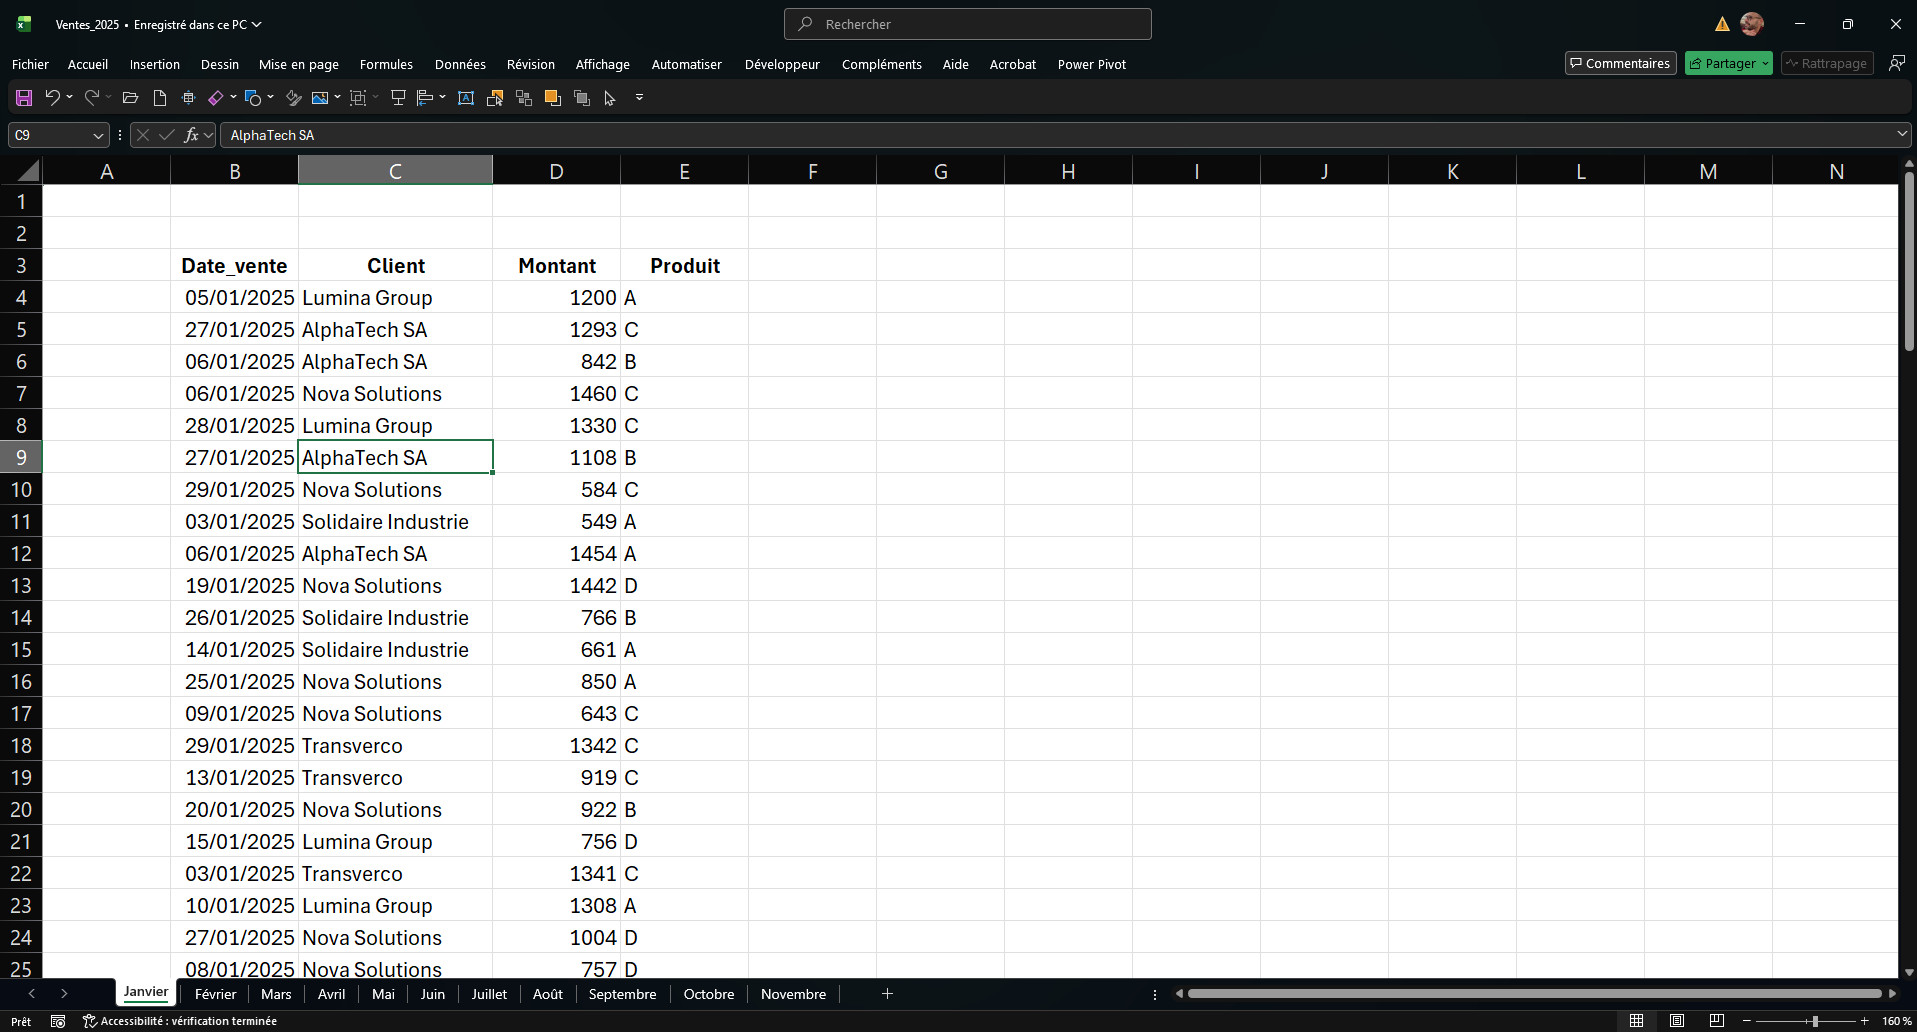The height and width of the screenshot is (1032, 1917).
Task: Open the Partager button dropdown arrow
Action: click(1765, 64)
